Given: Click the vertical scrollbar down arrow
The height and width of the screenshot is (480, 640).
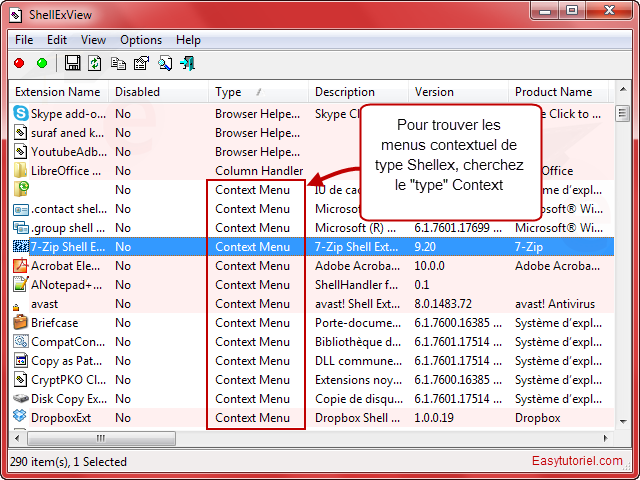Looking at the screenshot, I should (x=623, y=421).
